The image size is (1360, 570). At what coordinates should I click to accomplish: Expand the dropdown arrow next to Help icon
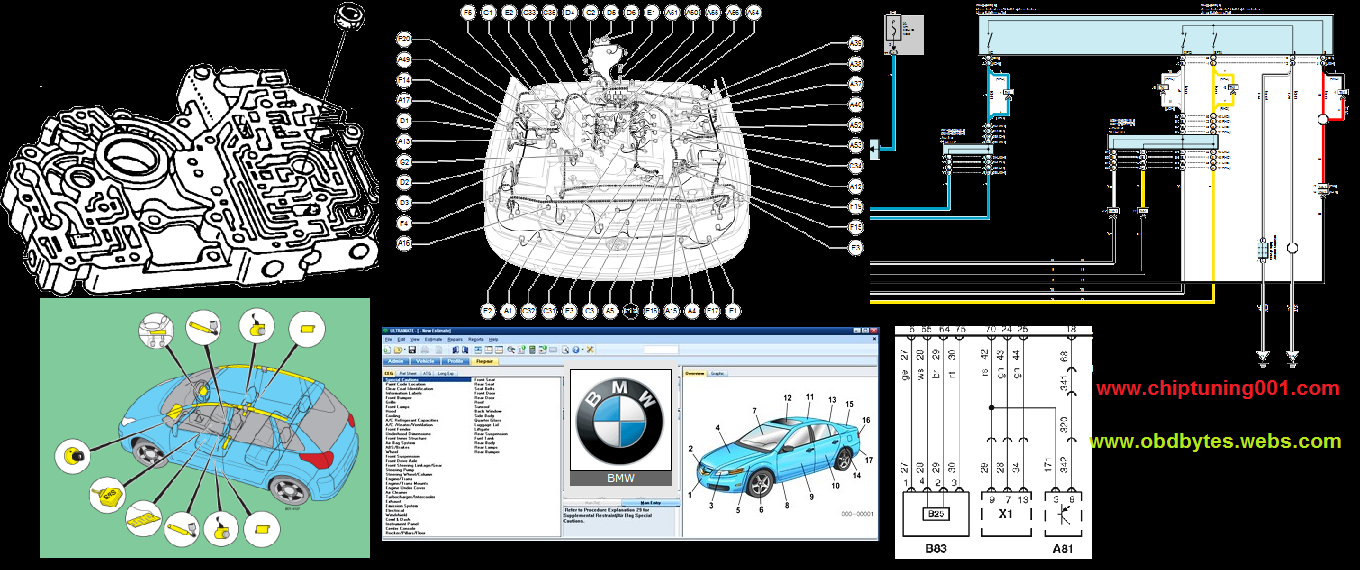click(x=583, y=349)
